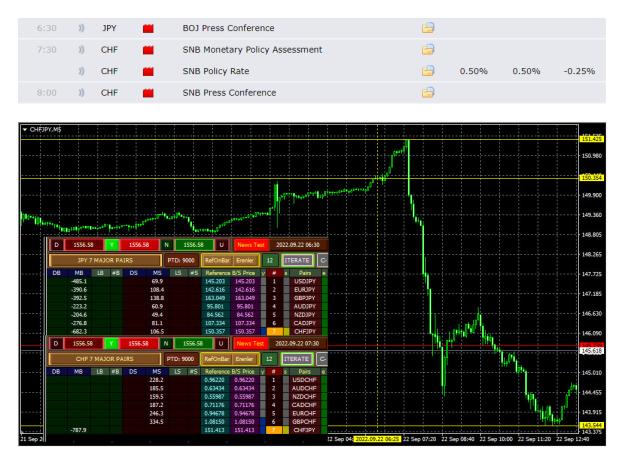Toggle Erenler in the JPY panel

(245, 260)
